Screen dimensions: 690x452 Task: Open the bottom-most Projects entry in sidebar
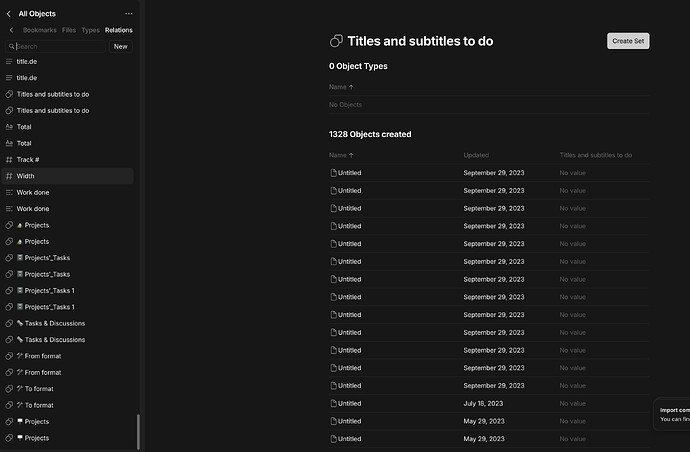point(67,438)
